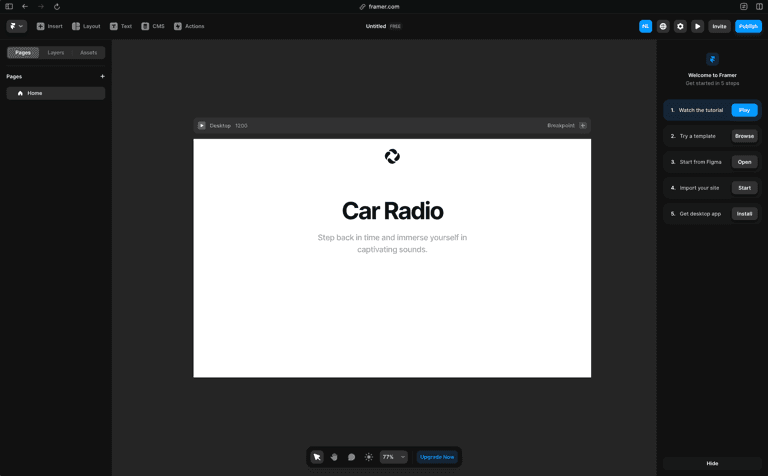
Task: Click the framer.com address bar
Action: [380, 6]
